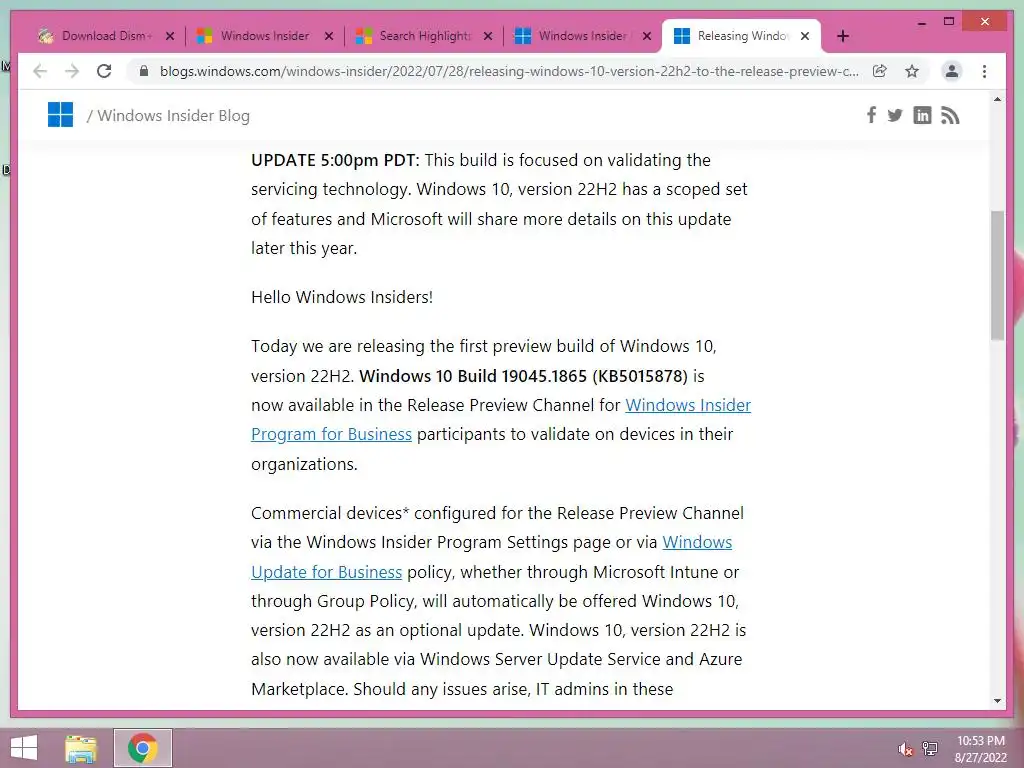
Task: Open Chrome's three-dot menu
Action: coord(984,71)
